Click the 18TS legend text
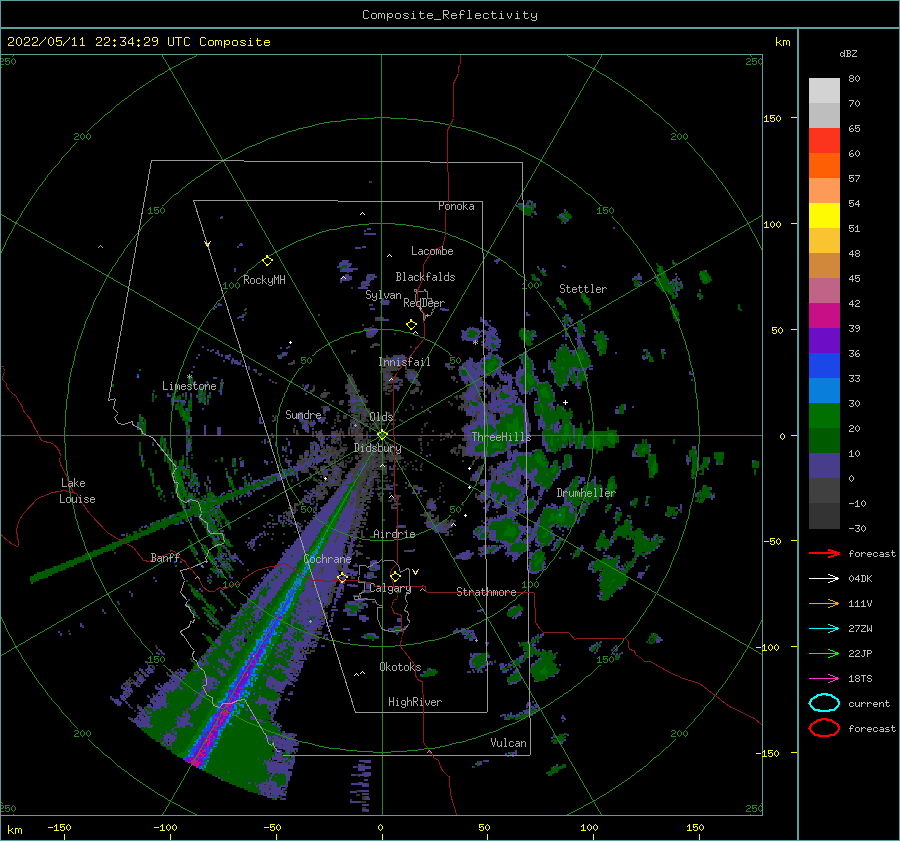Screen dimensions: 900x841 860,679
